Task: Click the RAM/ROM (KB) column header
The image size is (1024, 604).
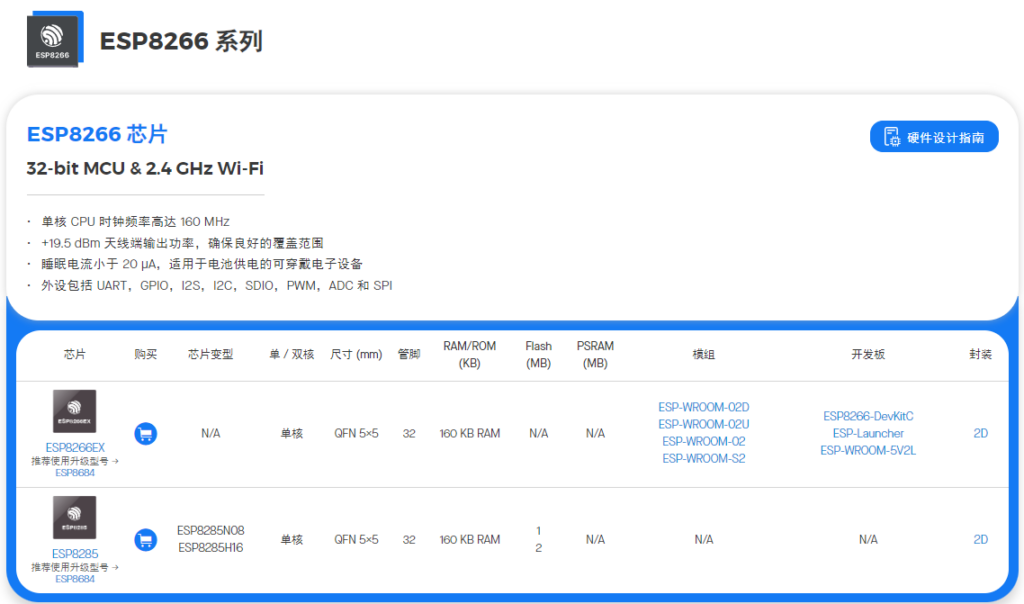Action: click(470, 355)
